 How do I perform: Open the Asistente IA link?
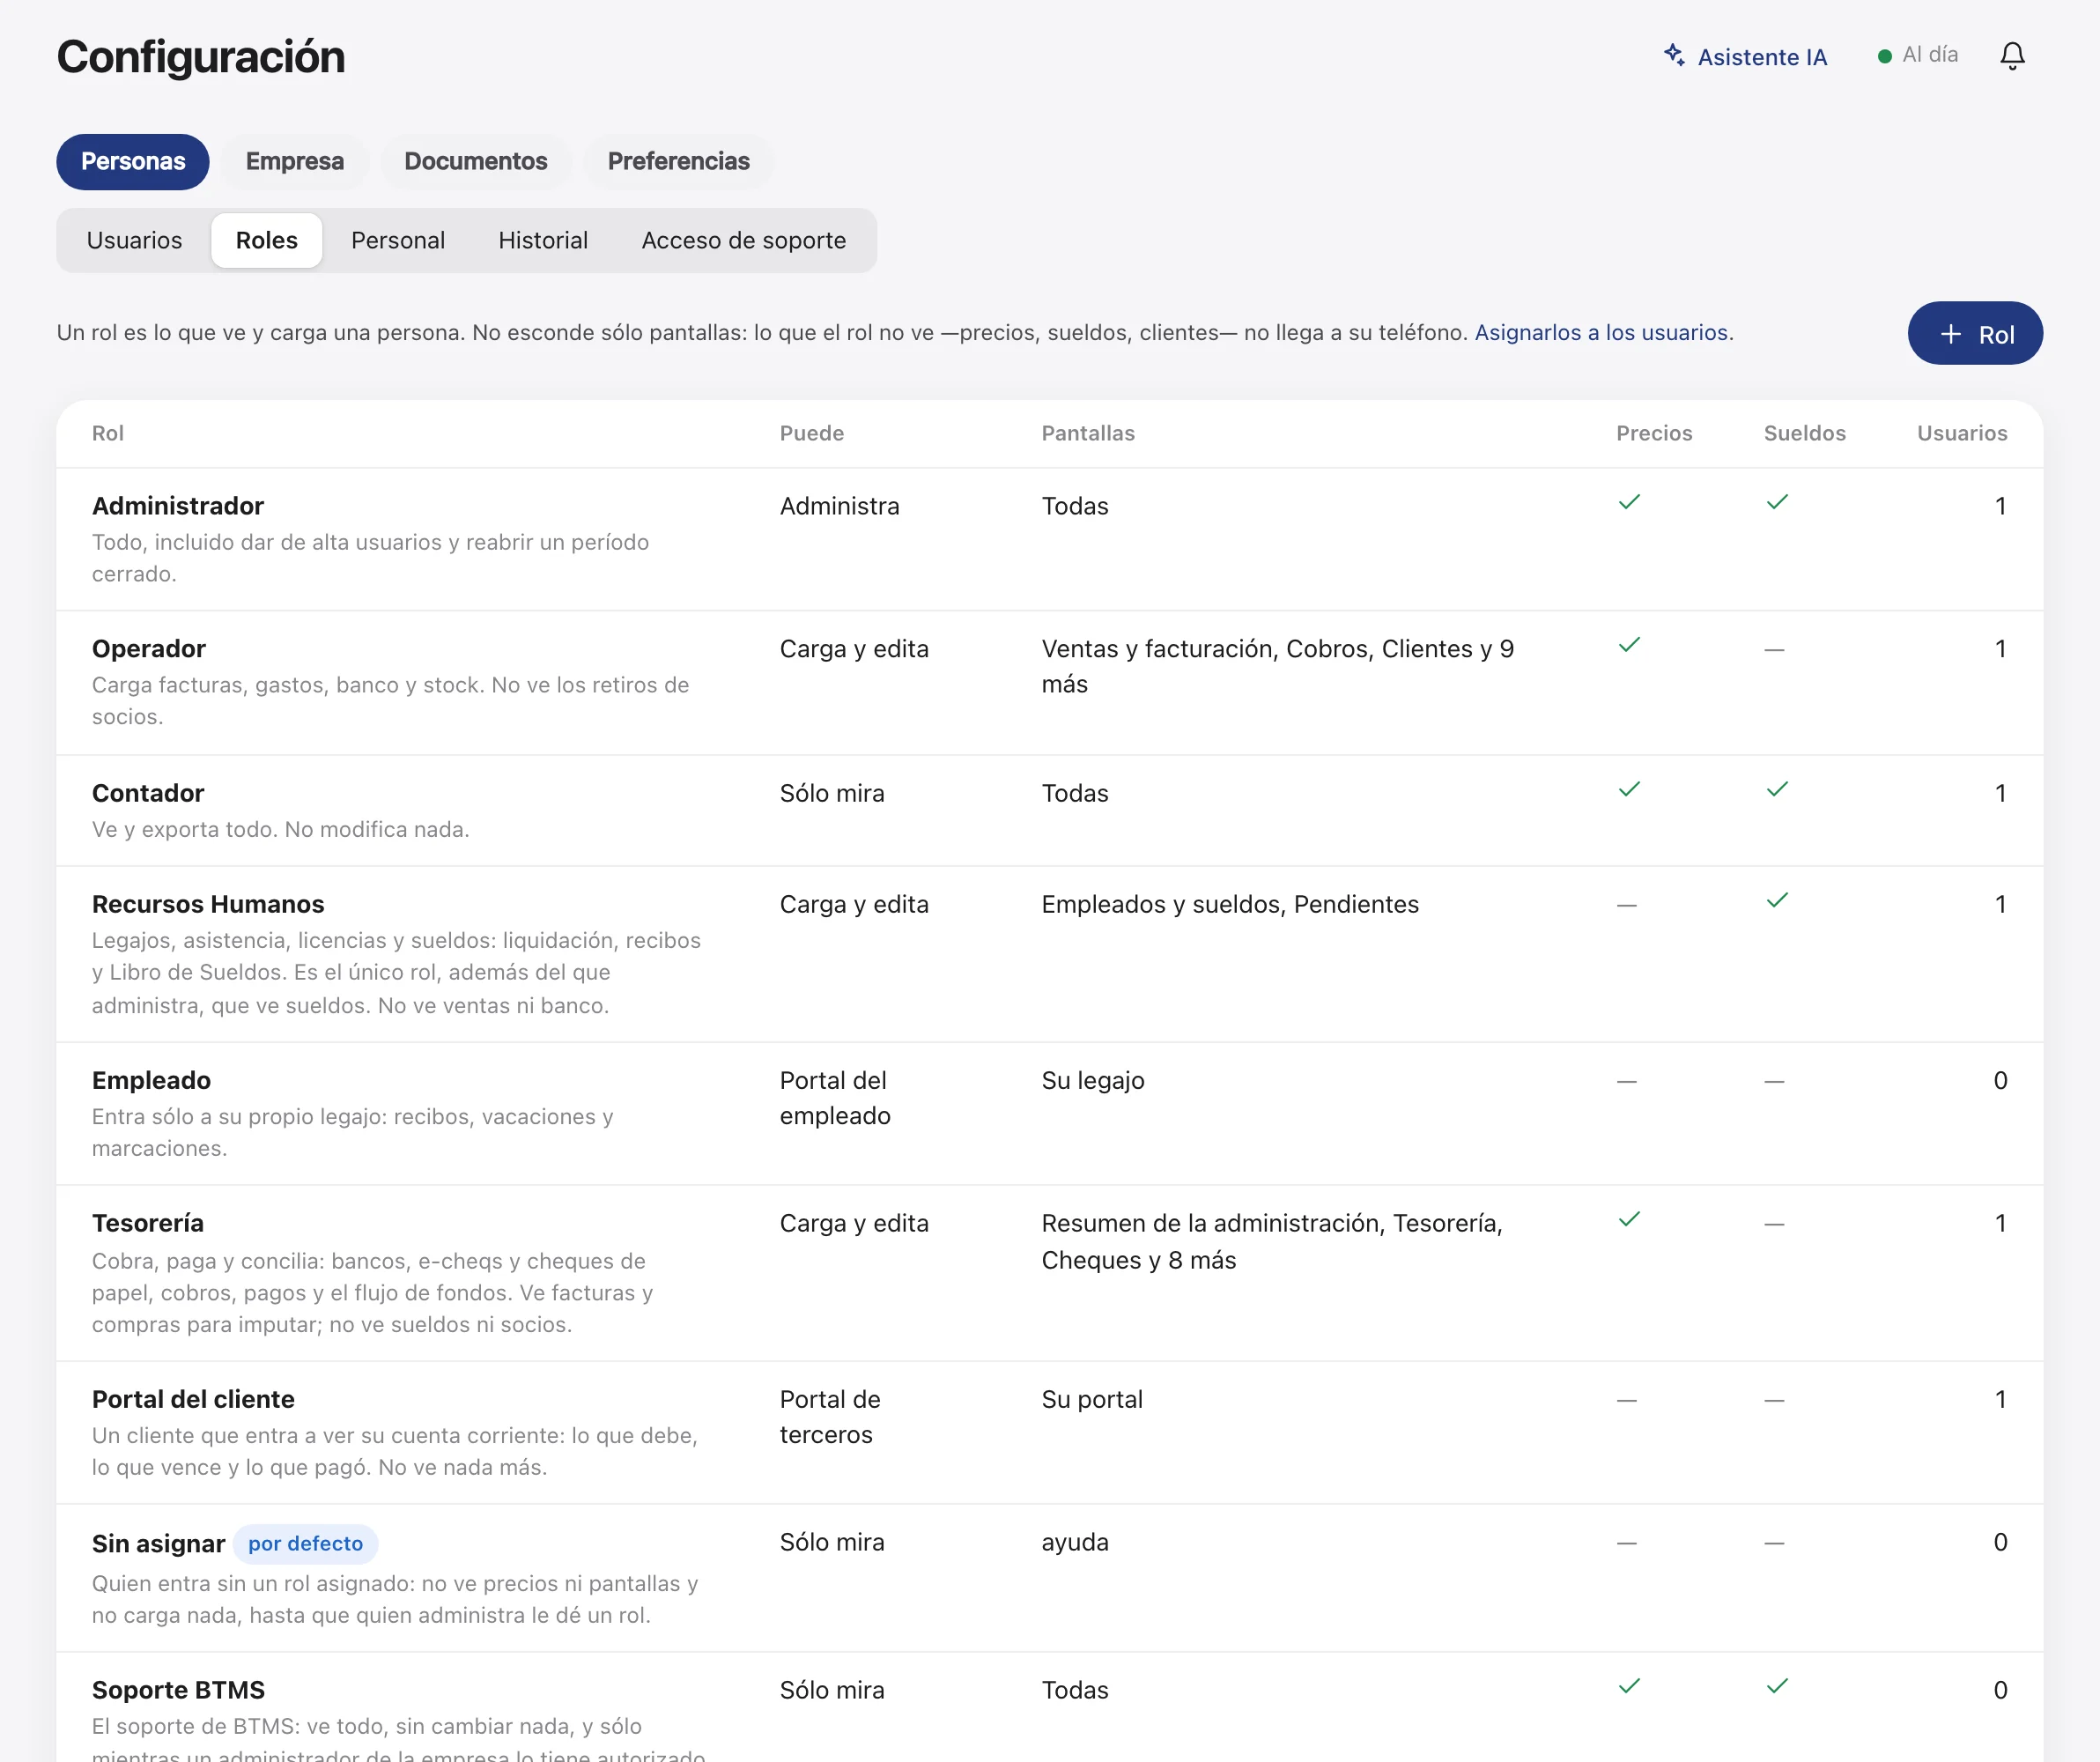click(1745, 57)
